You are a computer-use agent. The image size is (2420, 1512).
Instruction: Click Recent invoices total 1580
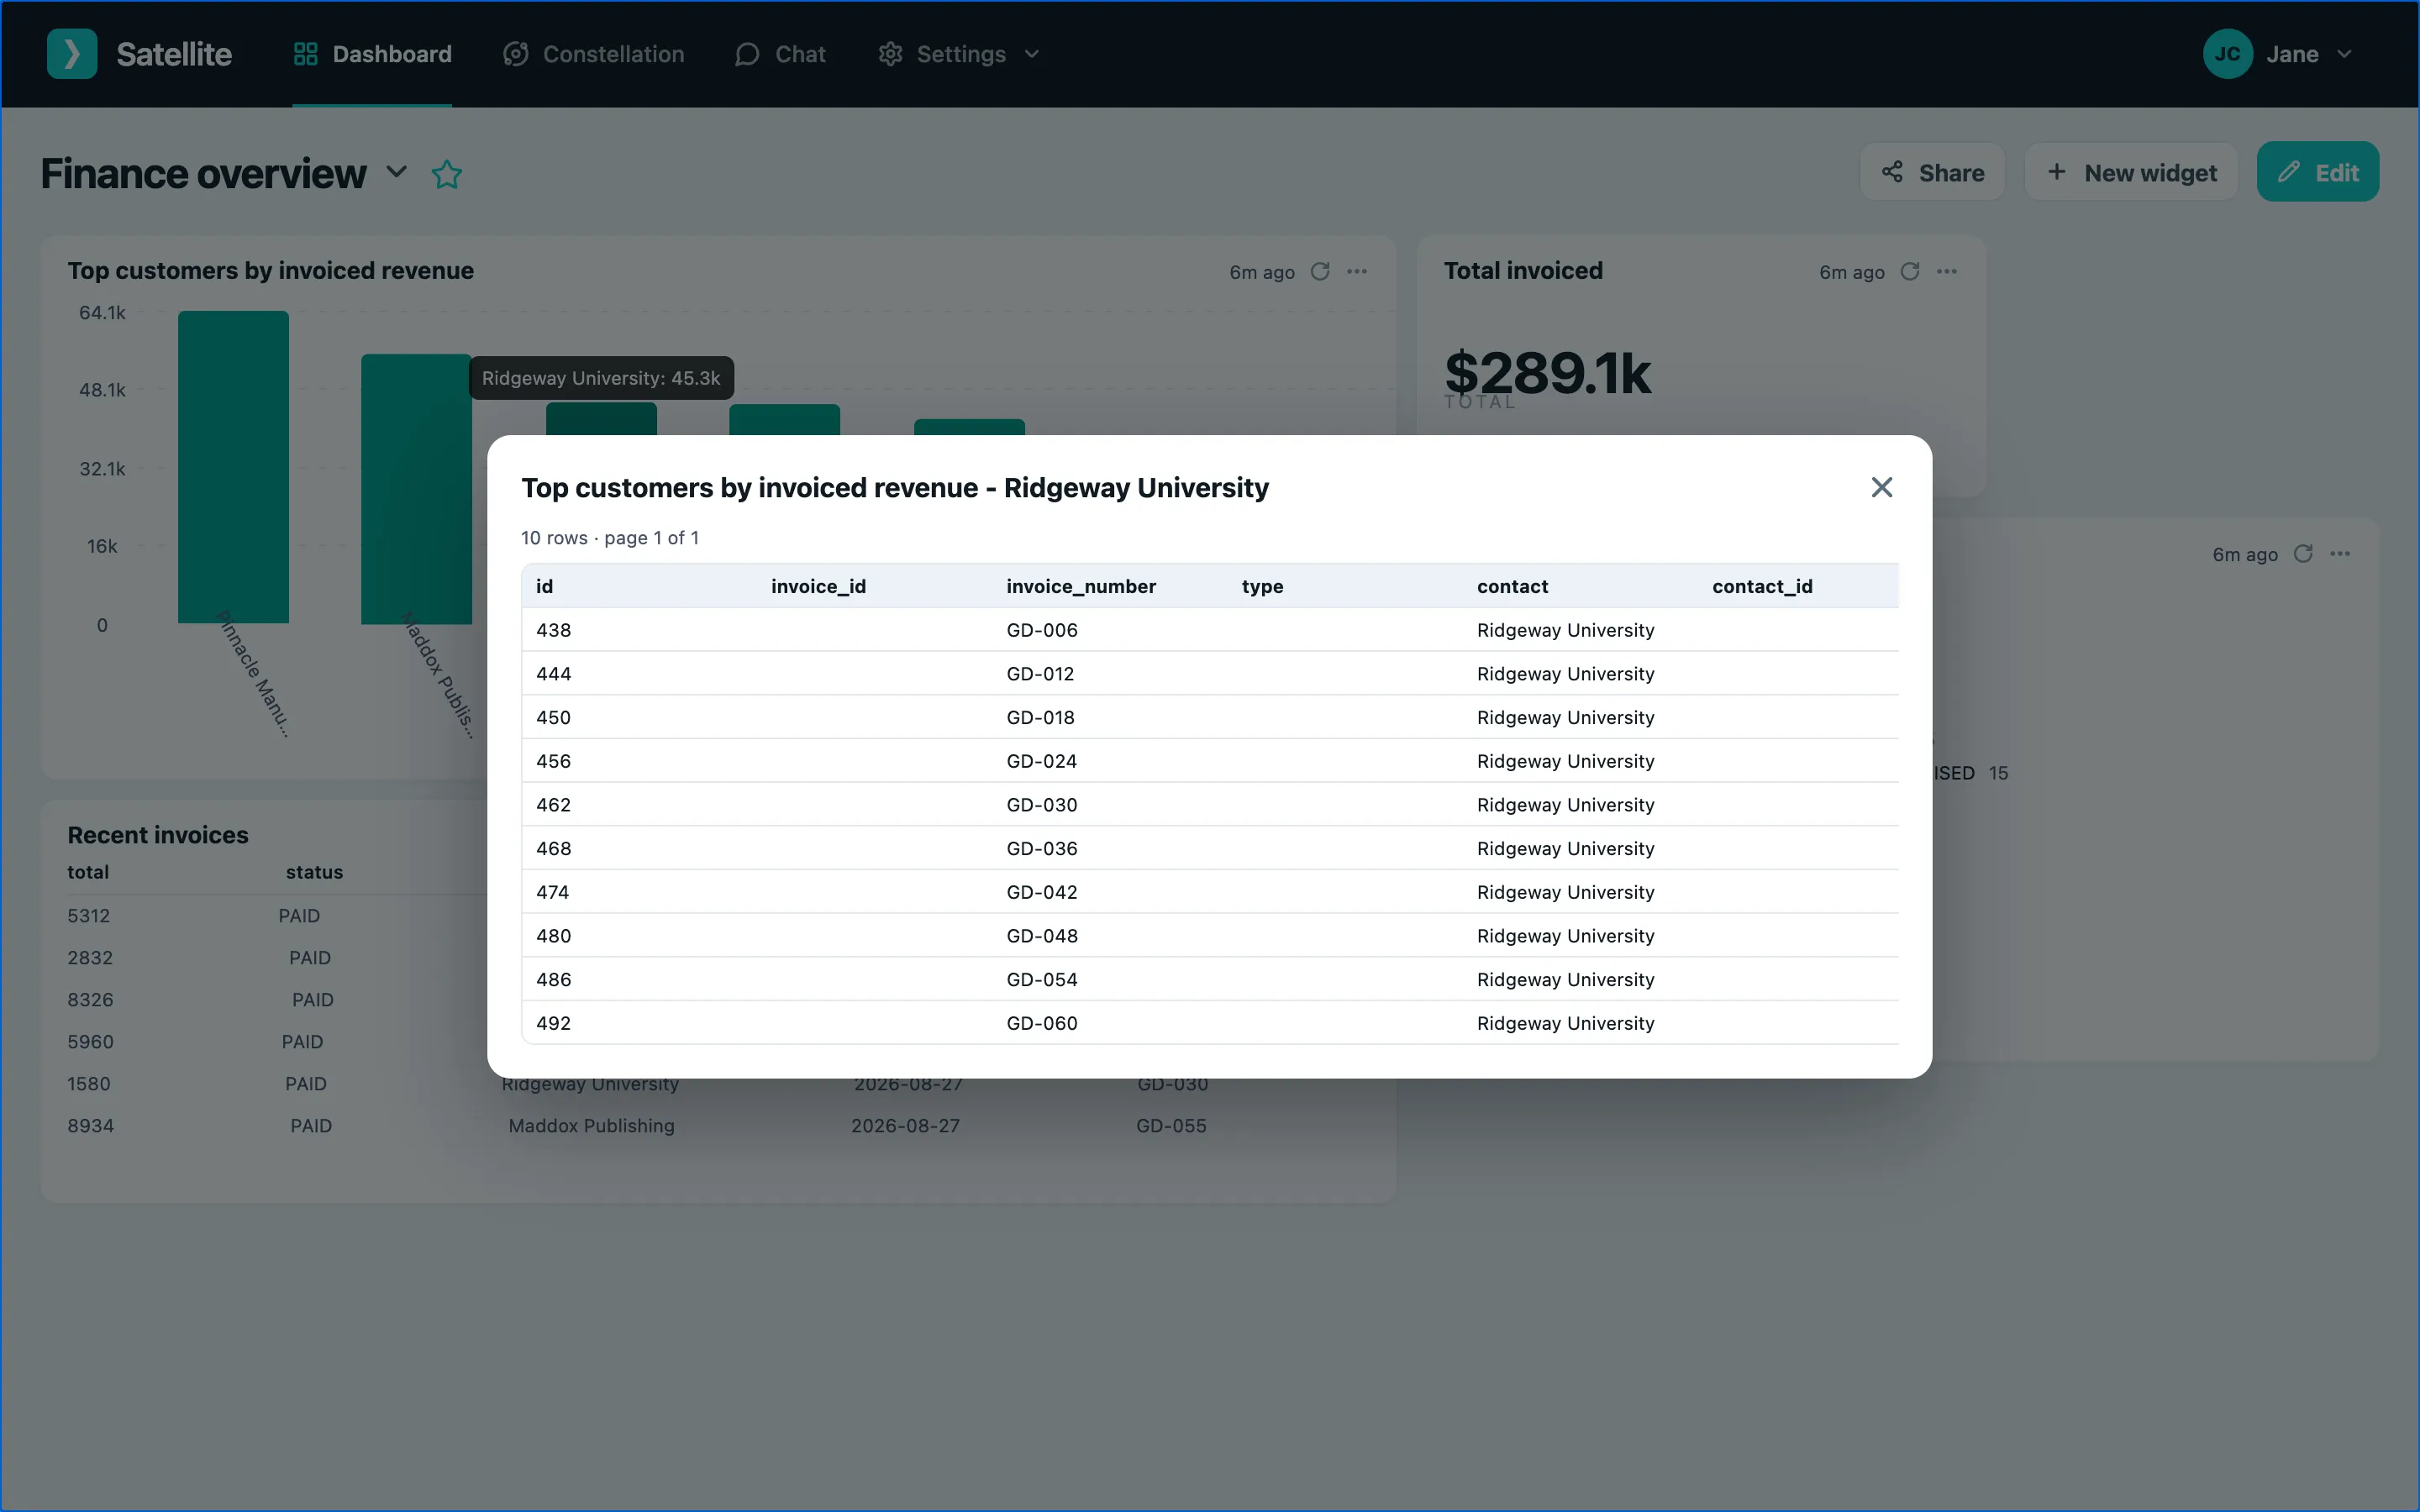click(89, 1084)
